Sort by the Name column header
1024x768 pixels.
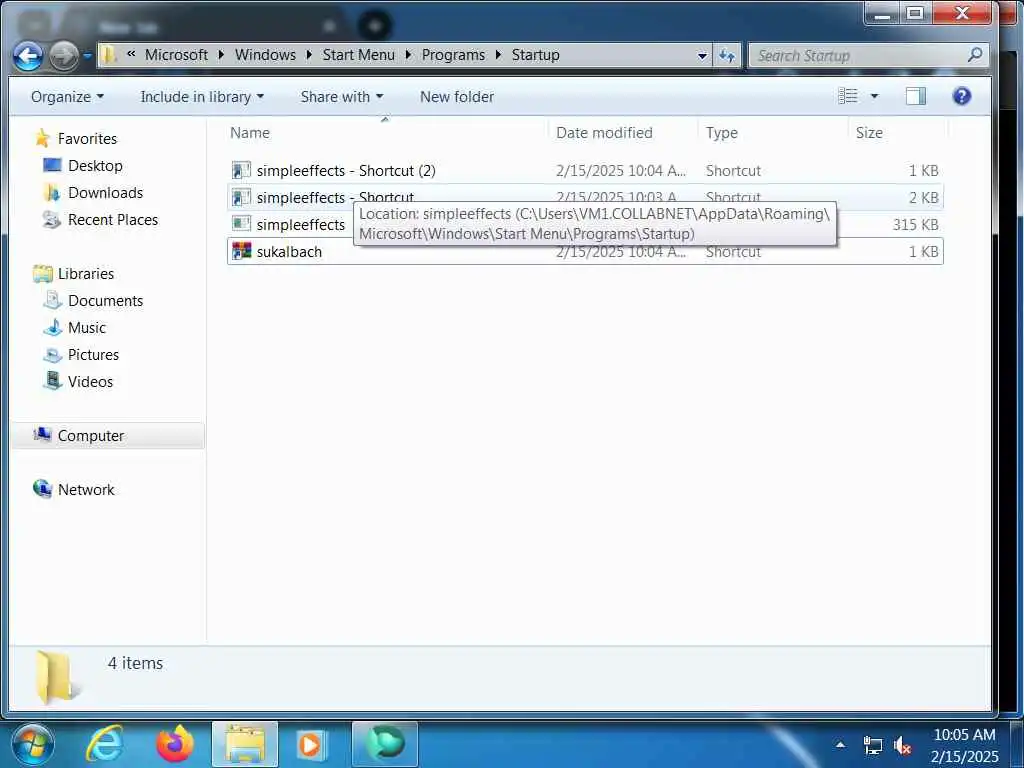[x=250, y=133]
